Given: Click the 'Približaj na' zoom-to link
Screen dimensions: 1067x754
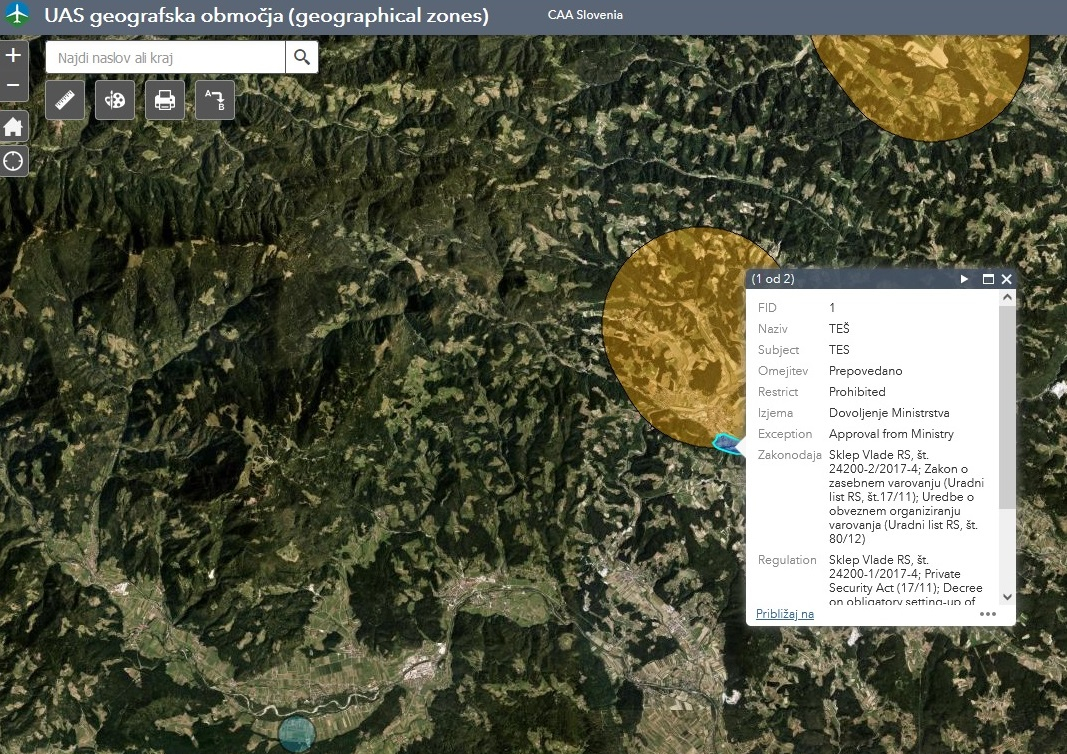Looking at the screenshot, I should 784,614.
